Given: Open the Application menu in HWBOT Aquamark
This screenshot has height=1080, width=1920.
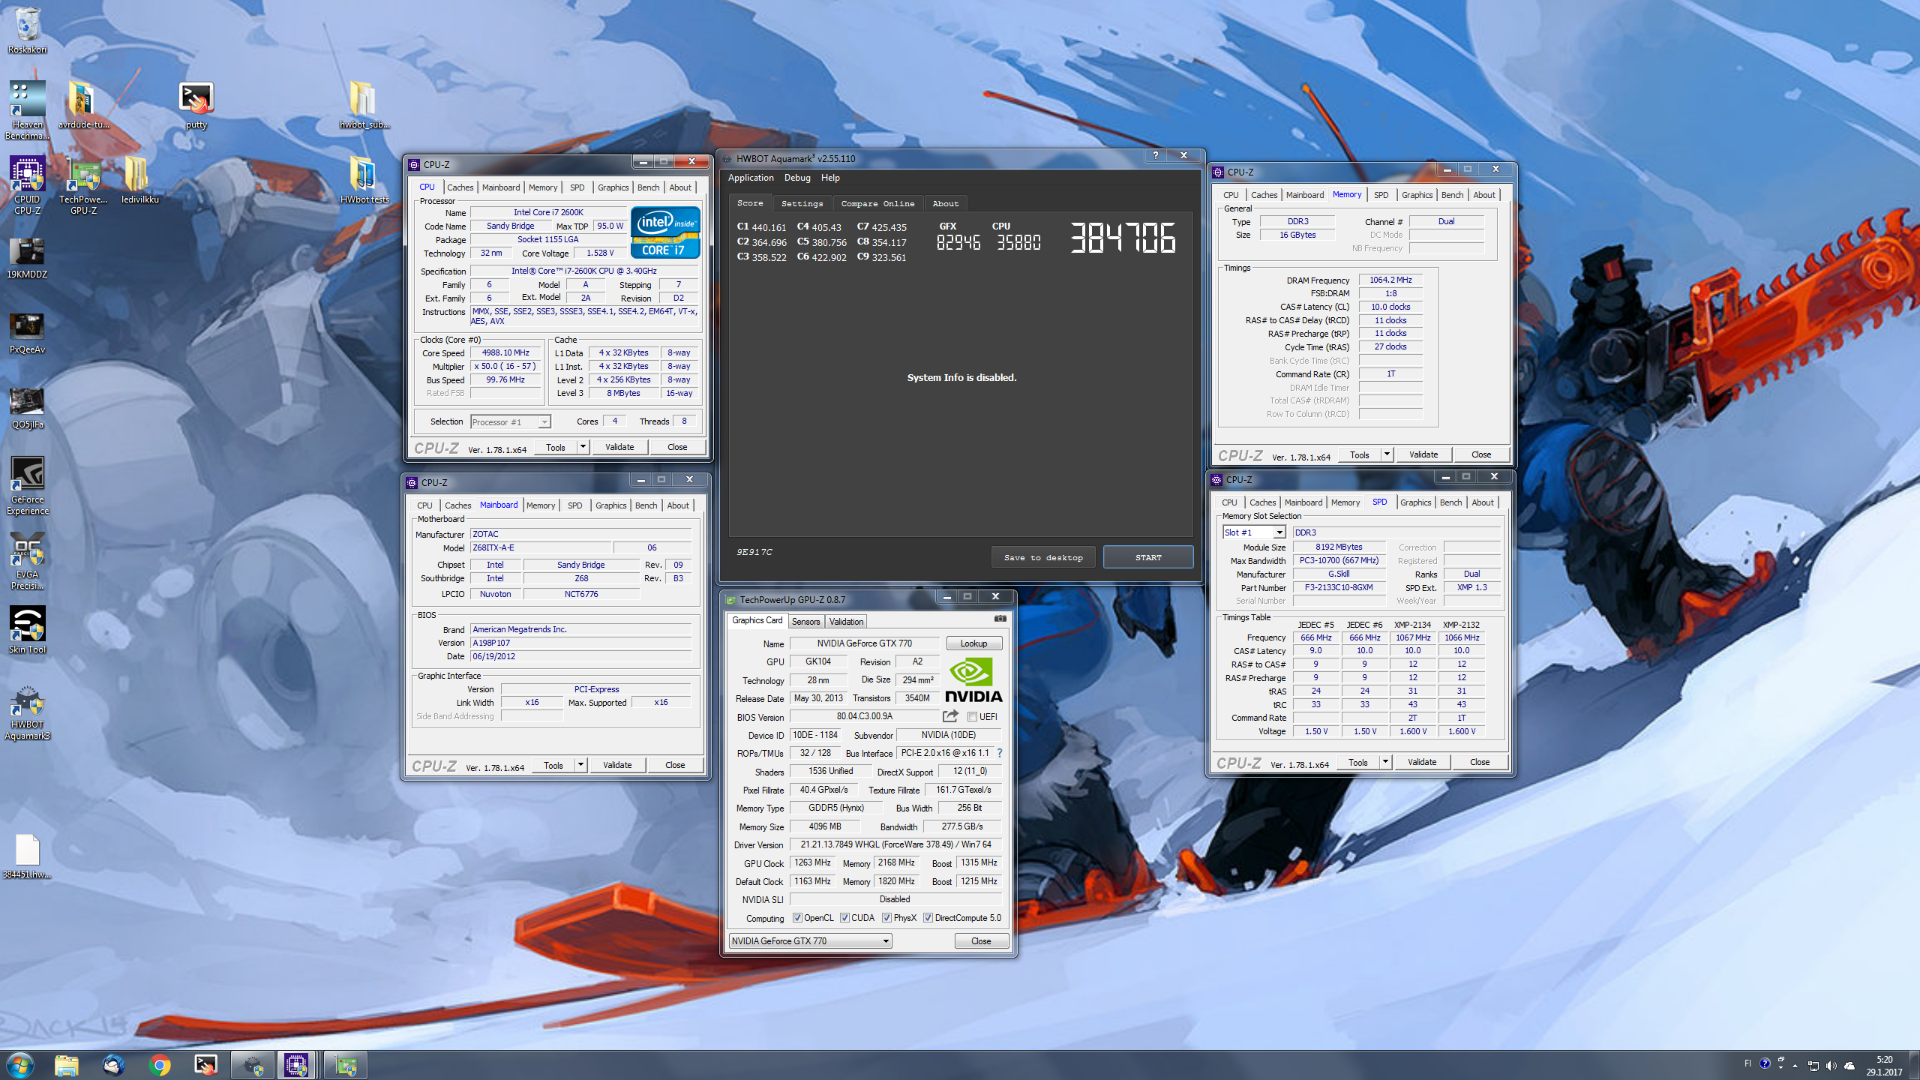Looking at the screenshot, I should [750, 178].
